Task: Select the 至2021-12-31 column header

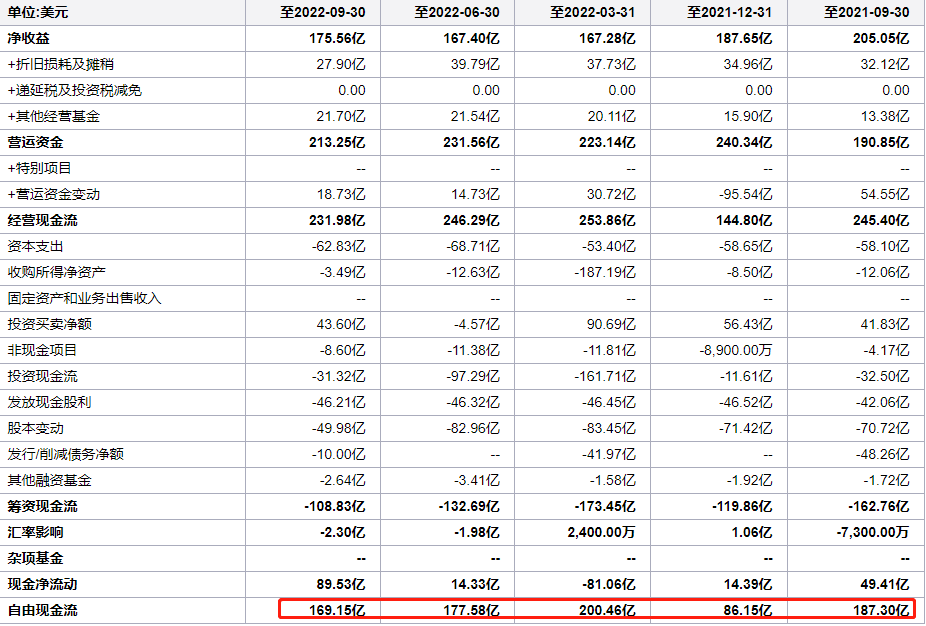Action: coord(729,12)
